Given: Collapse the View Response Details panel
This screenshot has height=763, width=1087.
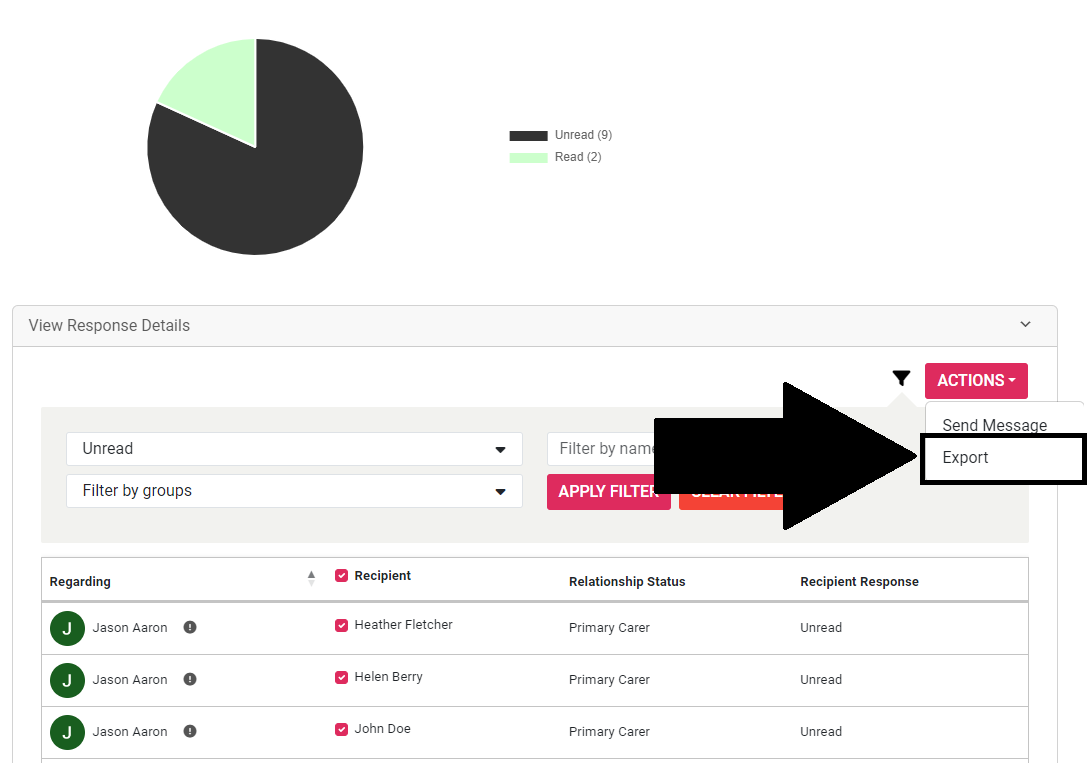Looking at the screenshot, I should click(x=1025, y=325).
